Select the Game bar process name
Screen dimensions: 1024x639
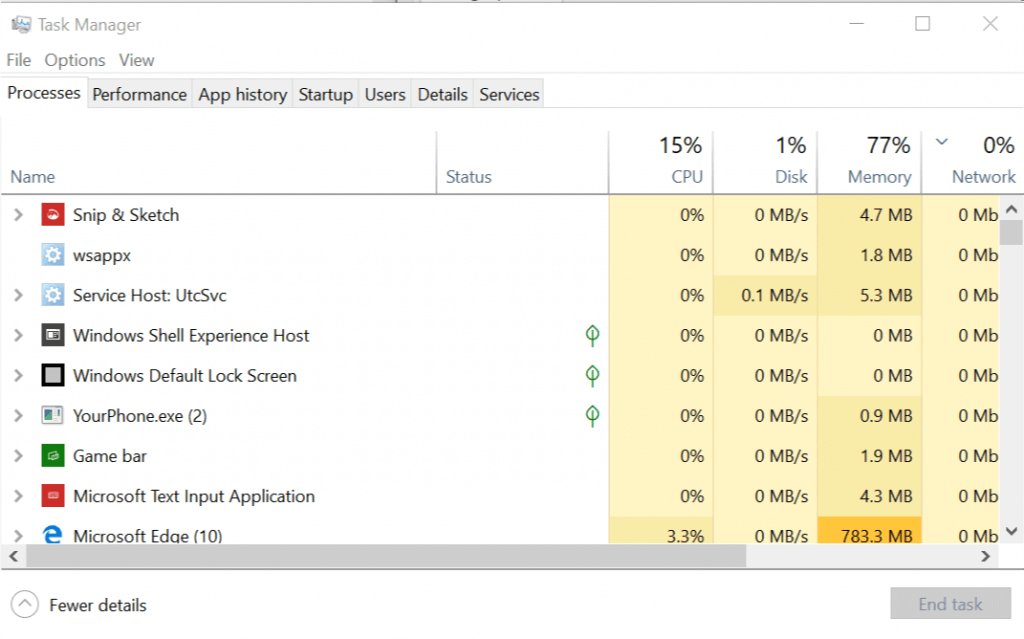click(x=110, y=456)
